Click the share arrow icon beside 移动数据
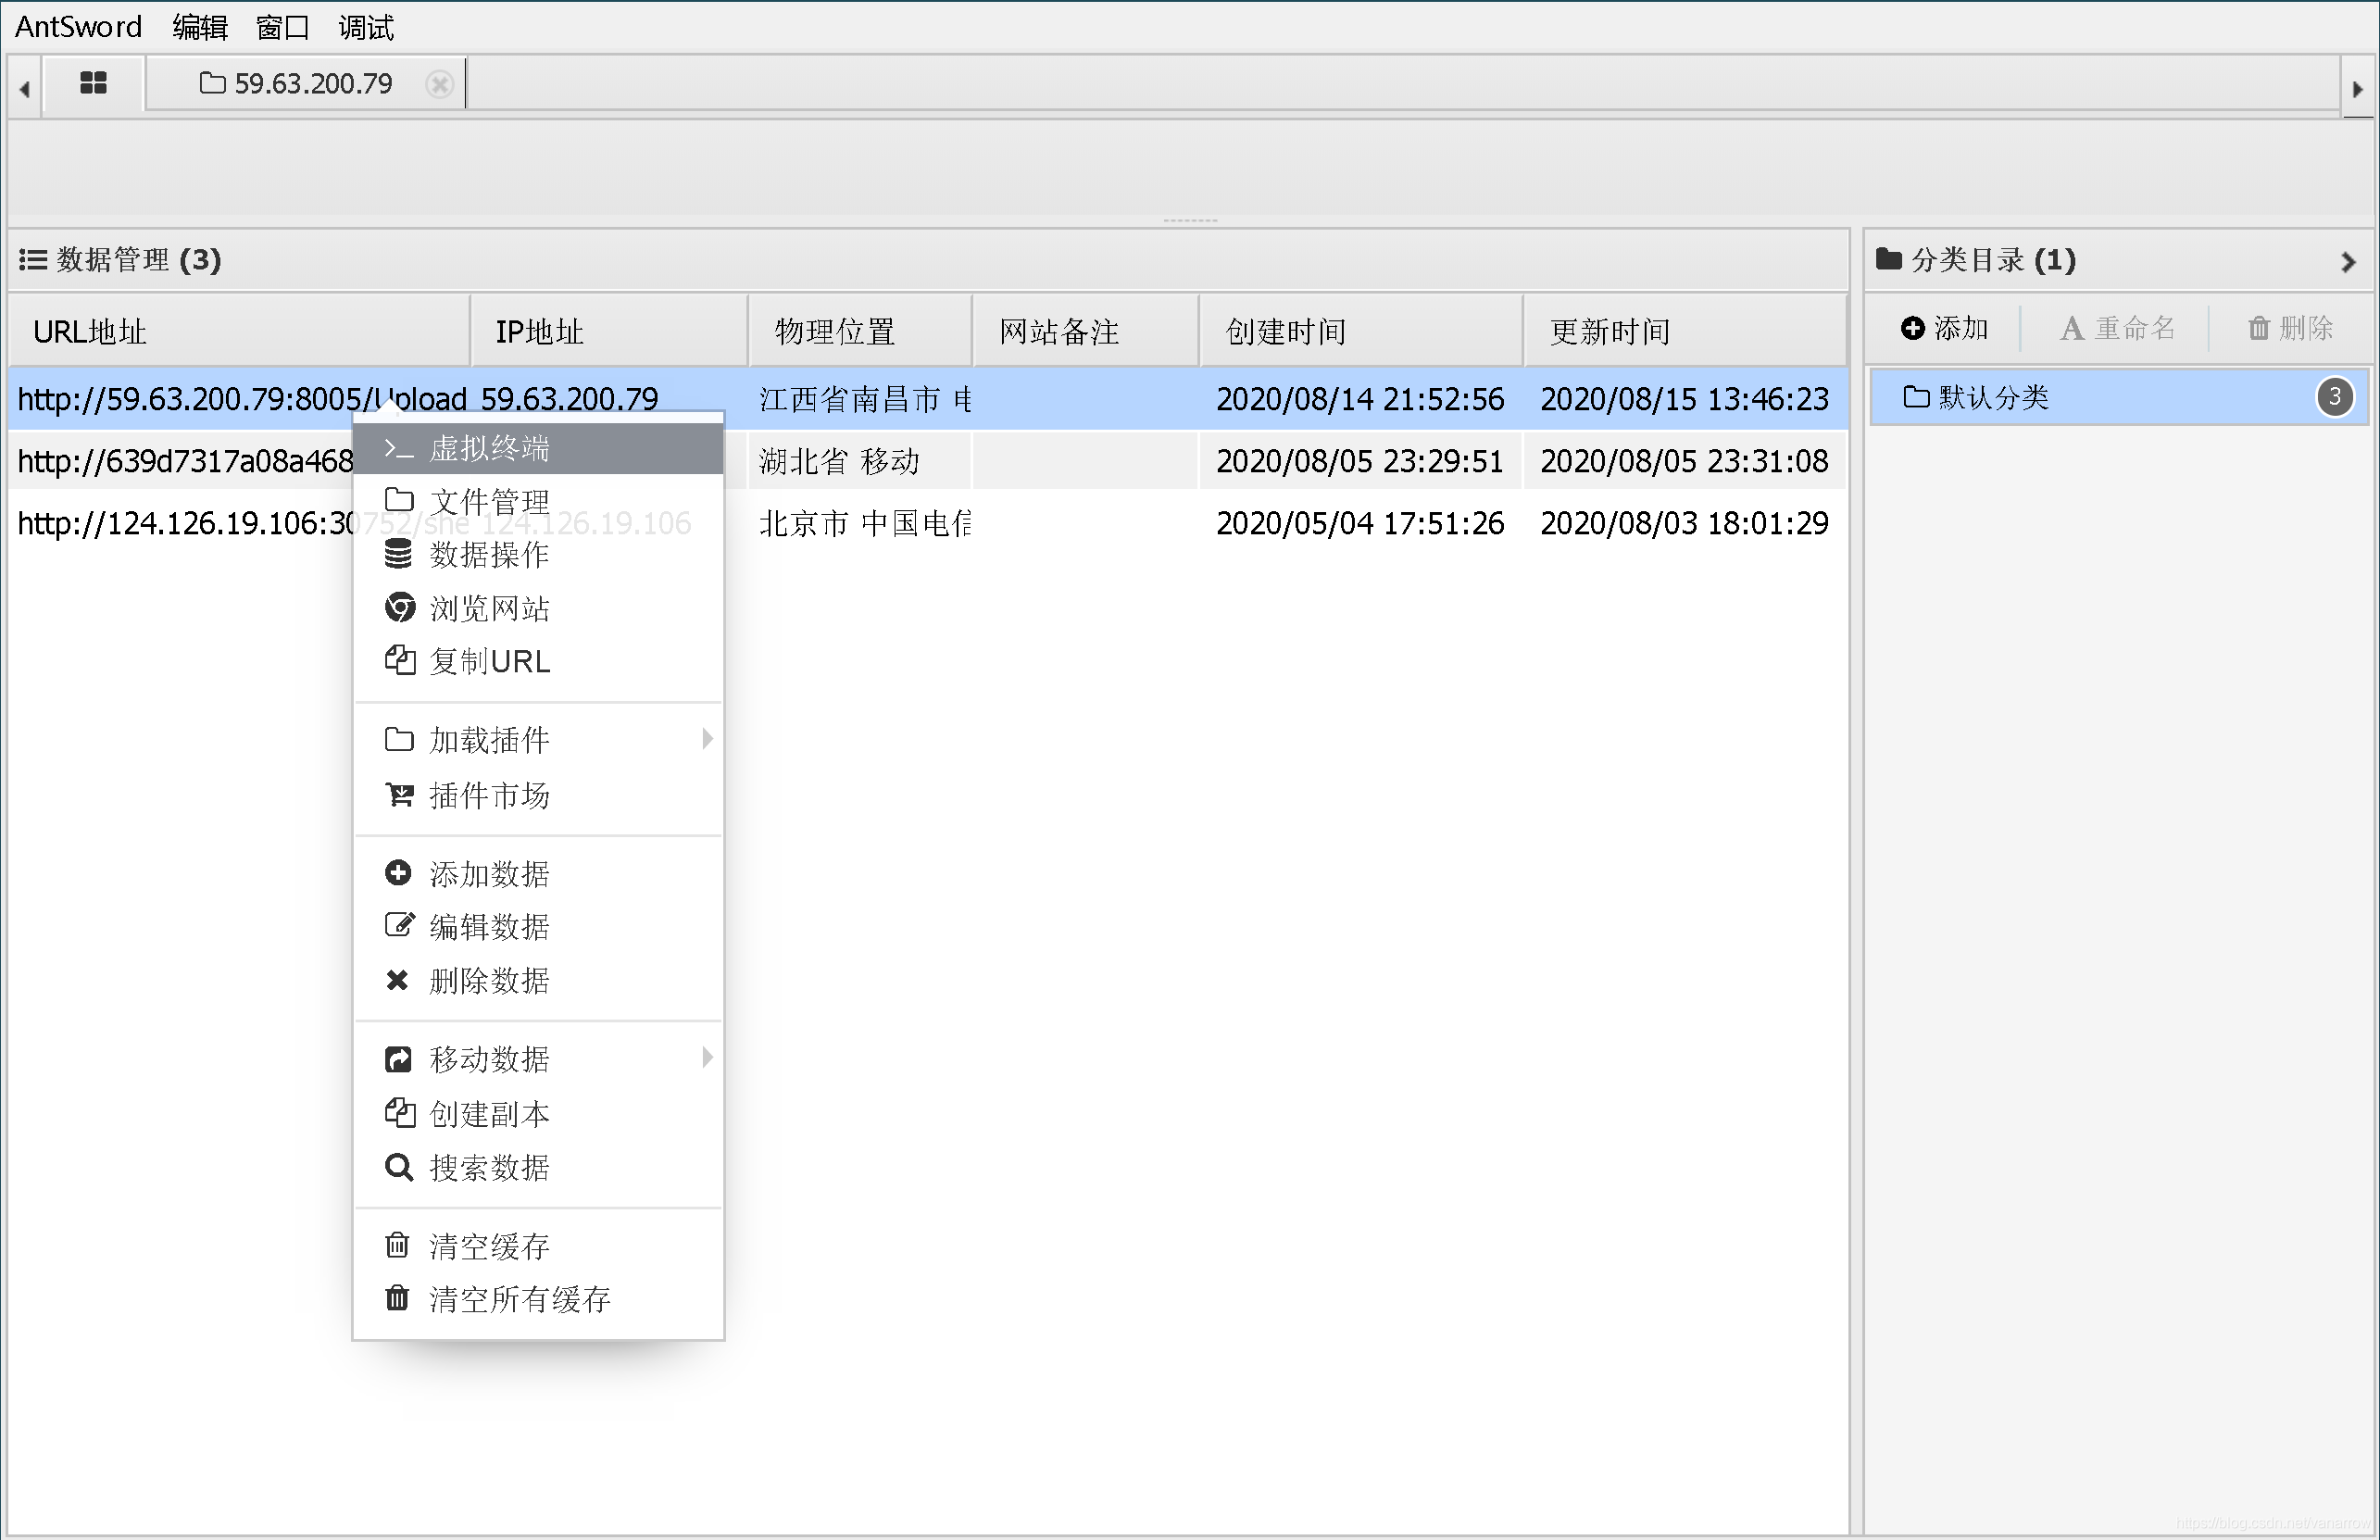 pyautogui.click(x=398, y=1059)
